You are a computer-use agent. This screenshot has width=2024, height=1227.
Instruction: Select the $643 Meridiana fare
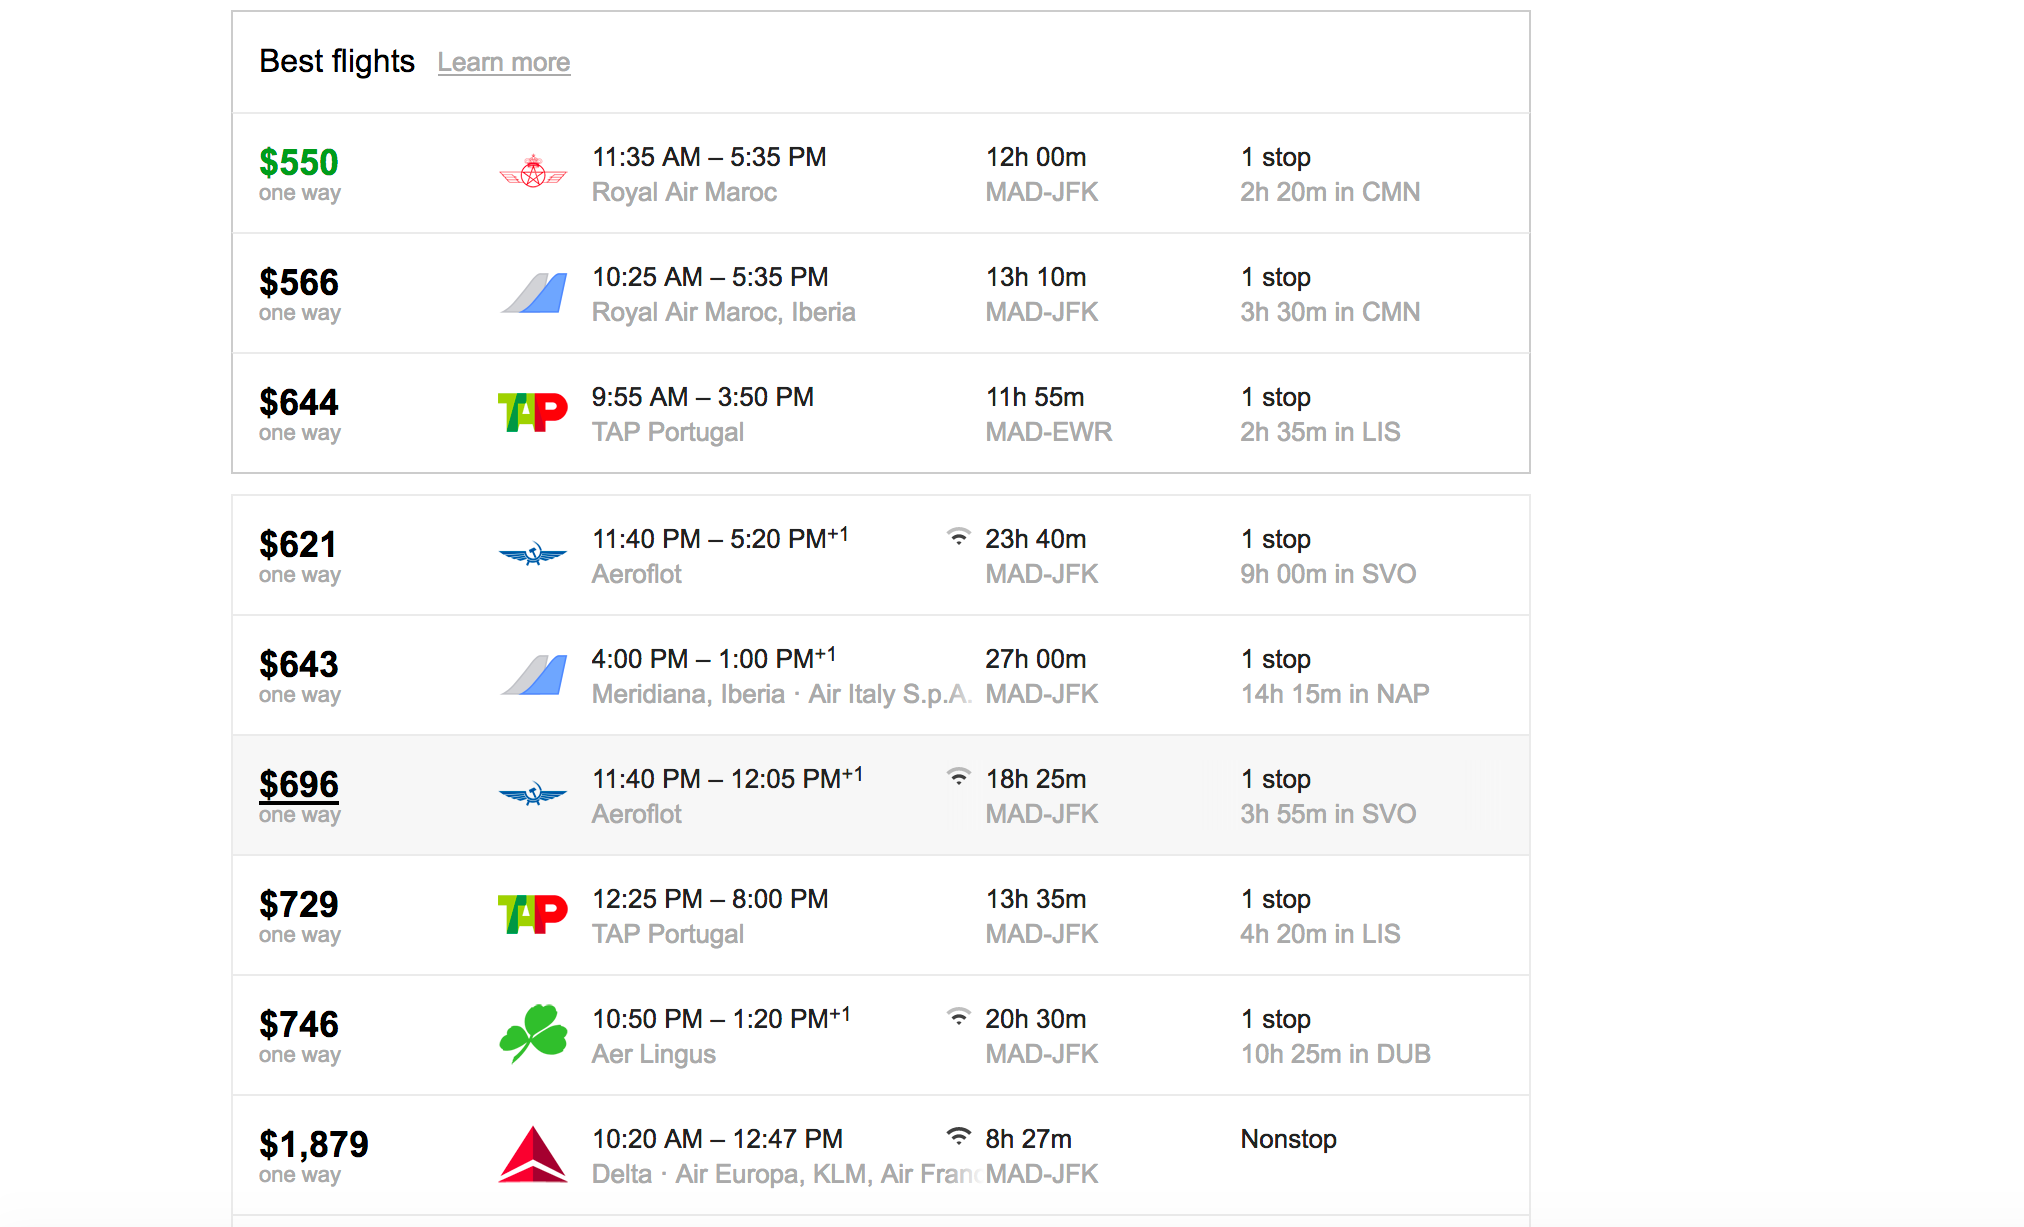pos(299,664)
